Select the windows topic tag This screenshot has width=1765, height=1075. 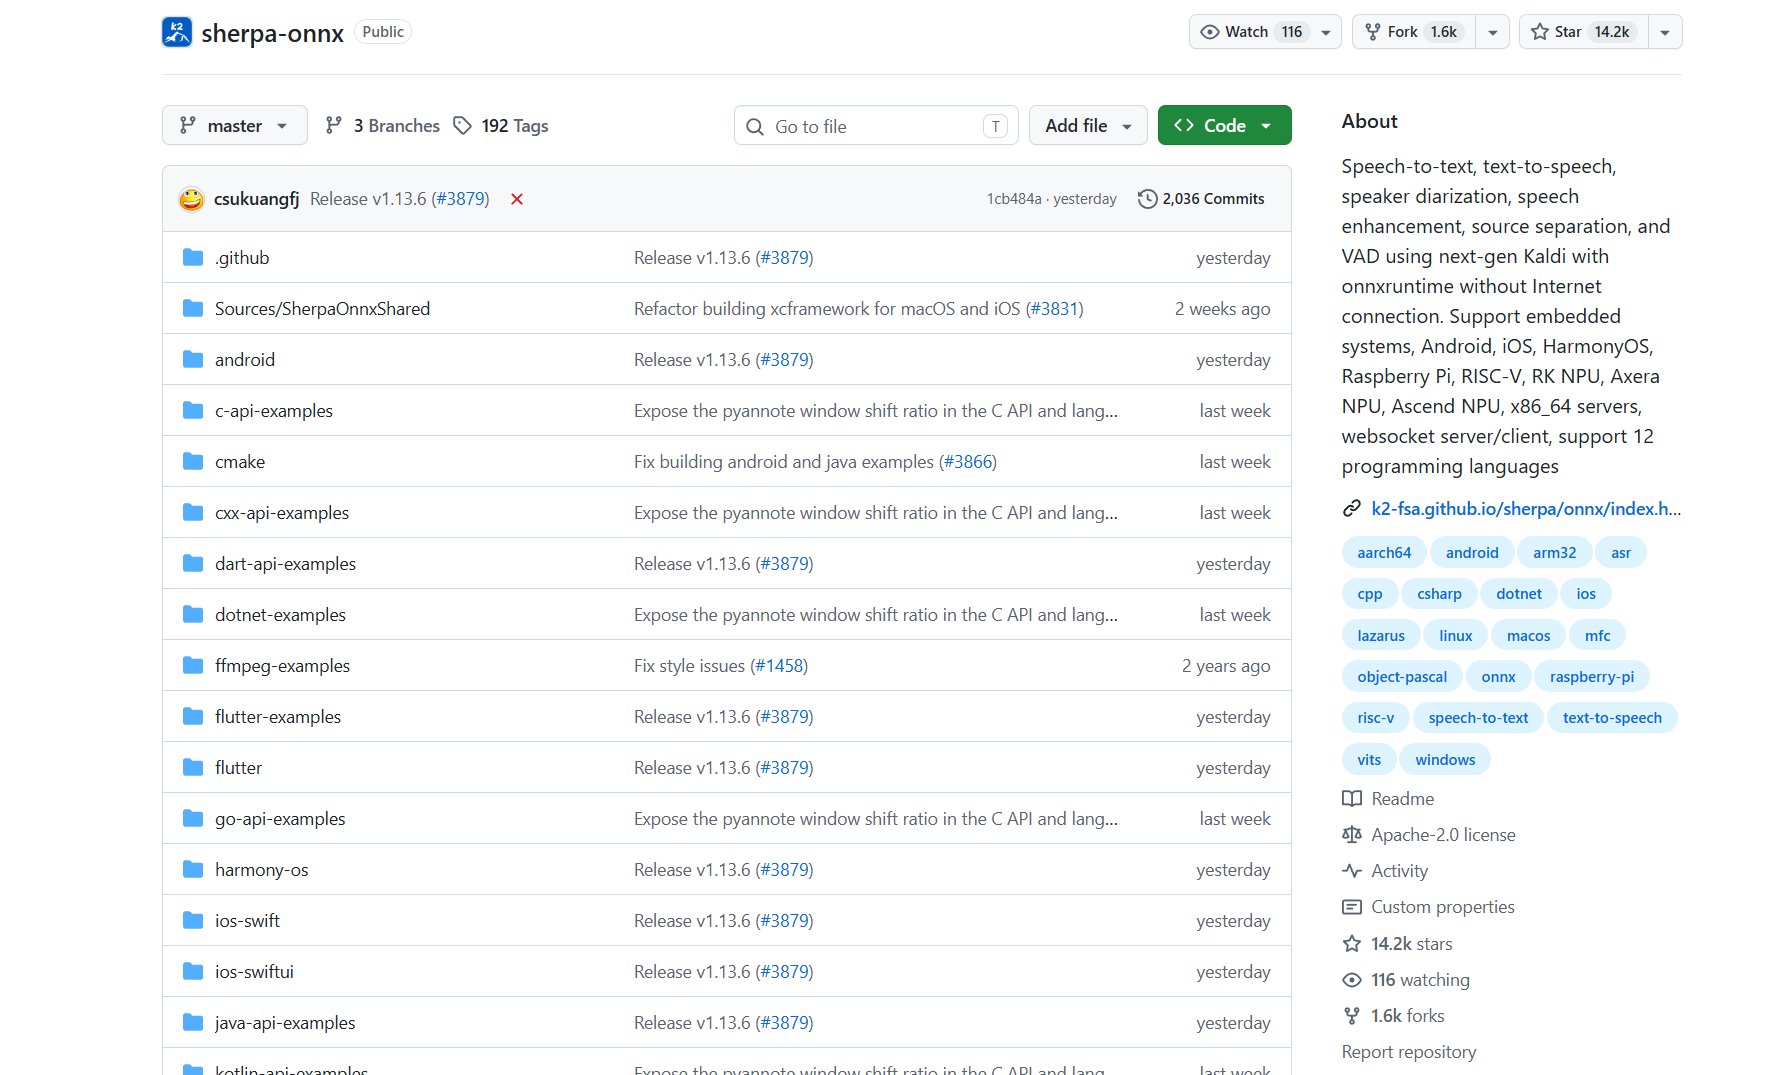[1445, 760]
